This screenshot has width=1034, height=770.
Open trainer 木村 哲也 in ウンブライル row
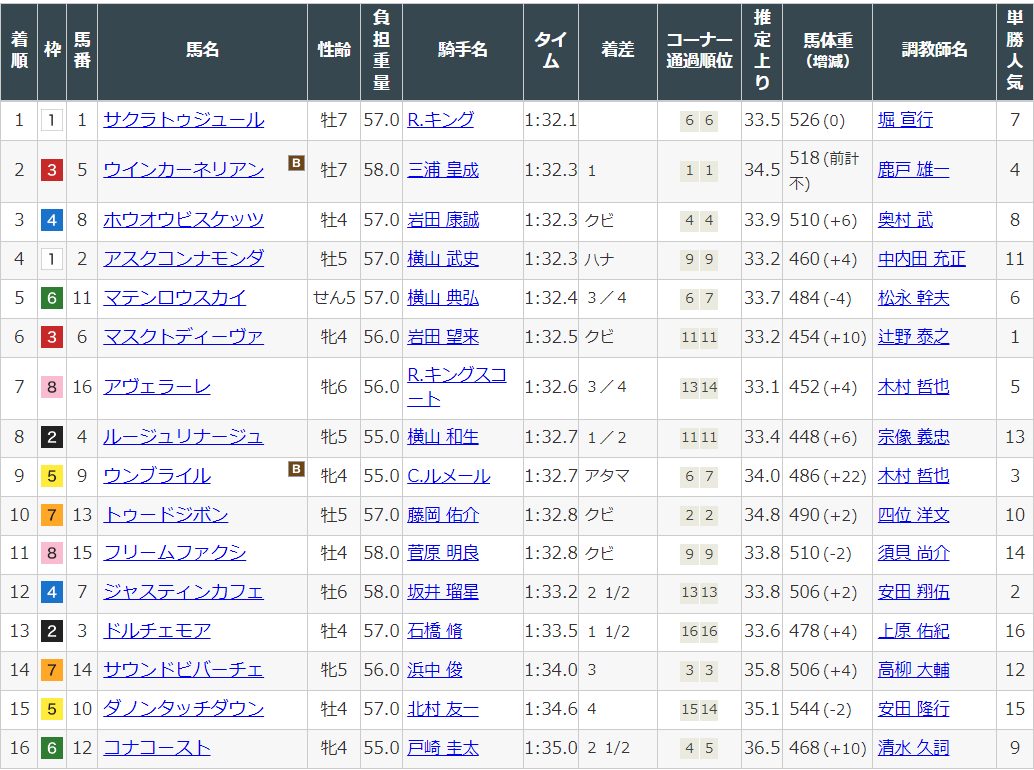click(913, 475)
